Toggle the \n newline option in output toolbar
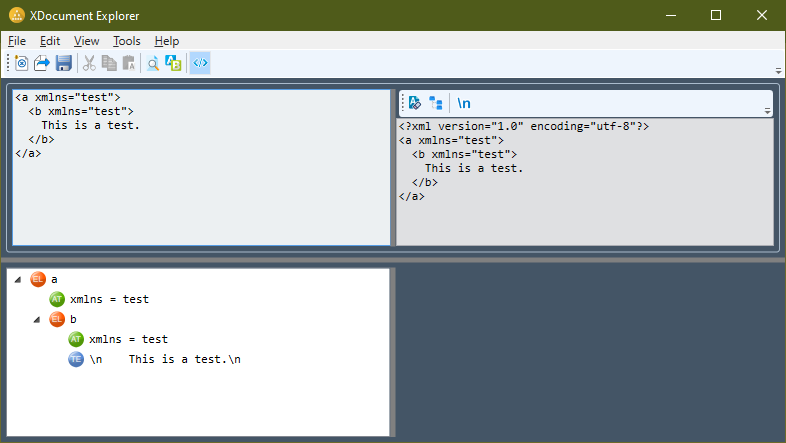The image size is (786, 443). click(464, 103)
